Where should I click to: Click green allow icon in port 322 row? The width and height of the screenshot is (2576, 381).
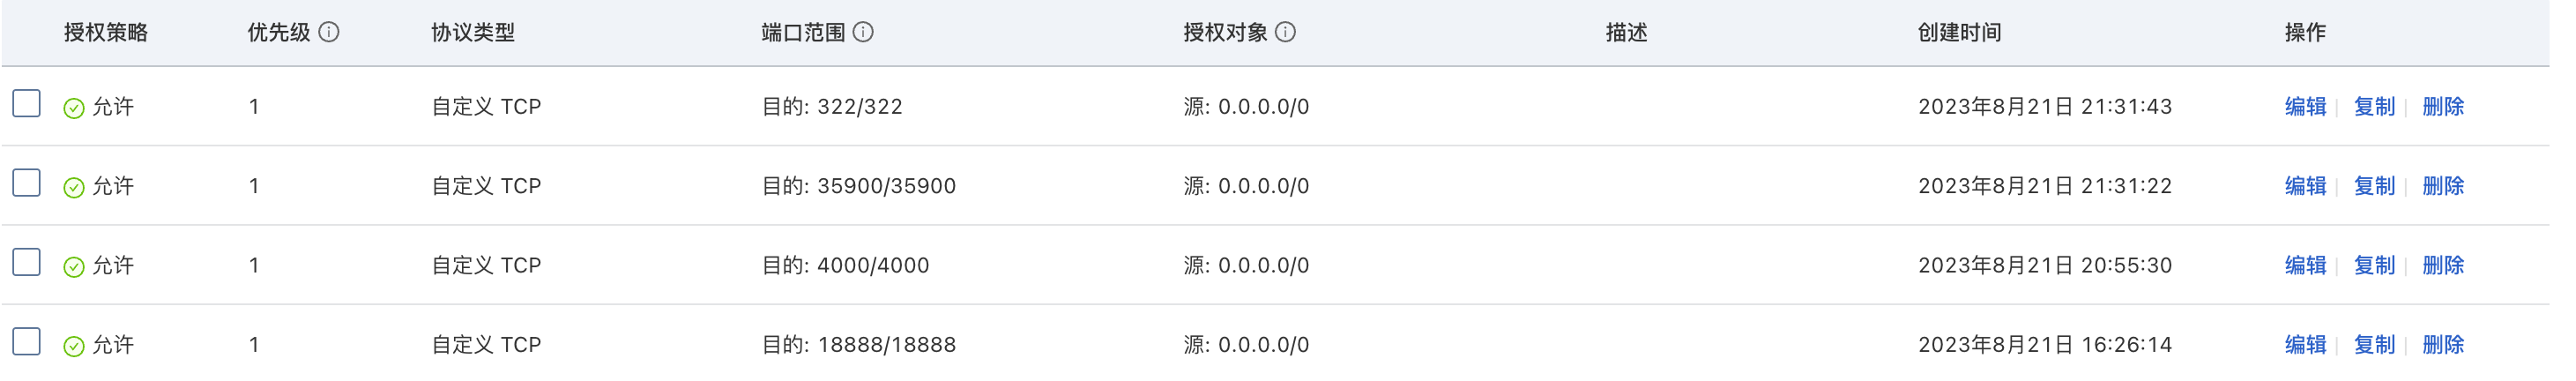click(74, 108)
